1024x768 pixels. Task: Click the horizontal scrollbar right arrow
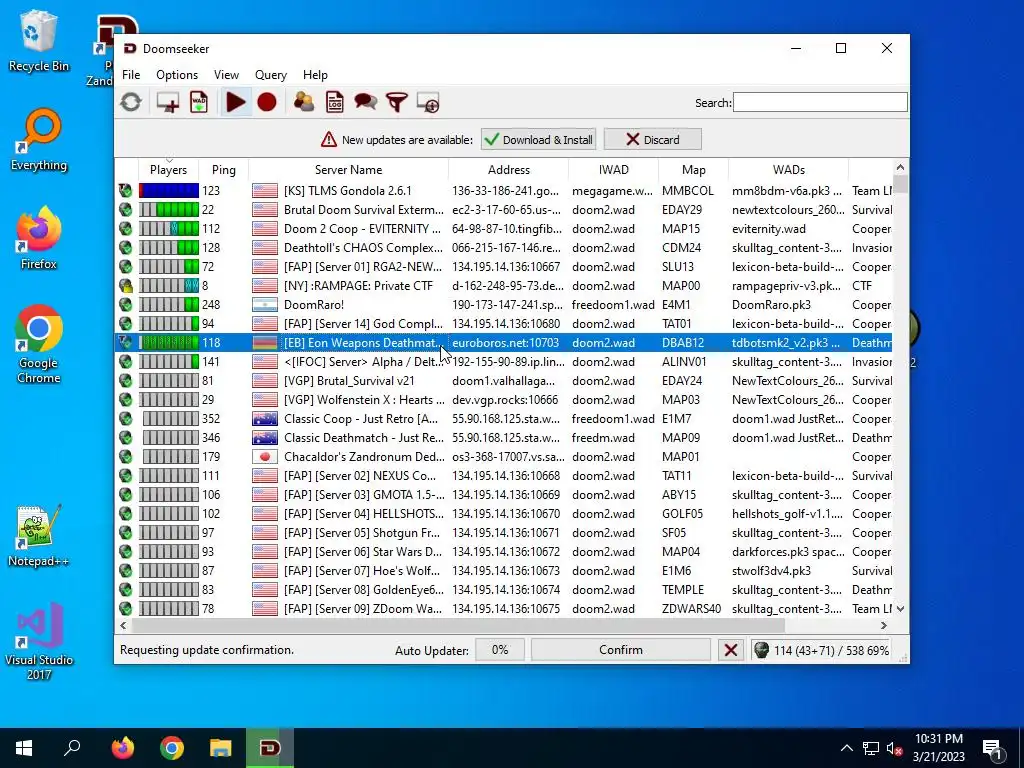click(x=884, y=626)
